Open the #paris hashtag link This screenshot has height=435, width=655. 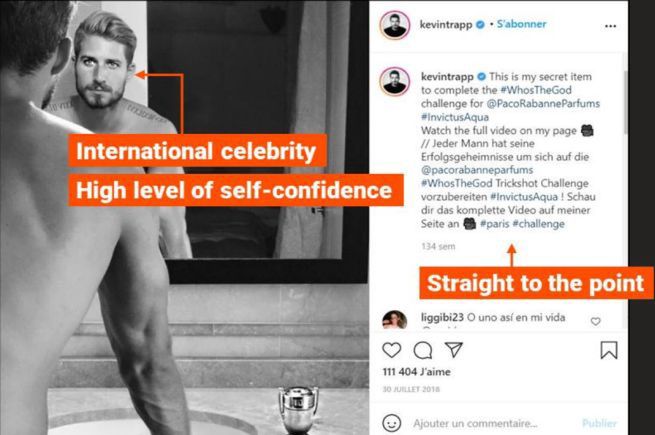click(x=495, y=224)
